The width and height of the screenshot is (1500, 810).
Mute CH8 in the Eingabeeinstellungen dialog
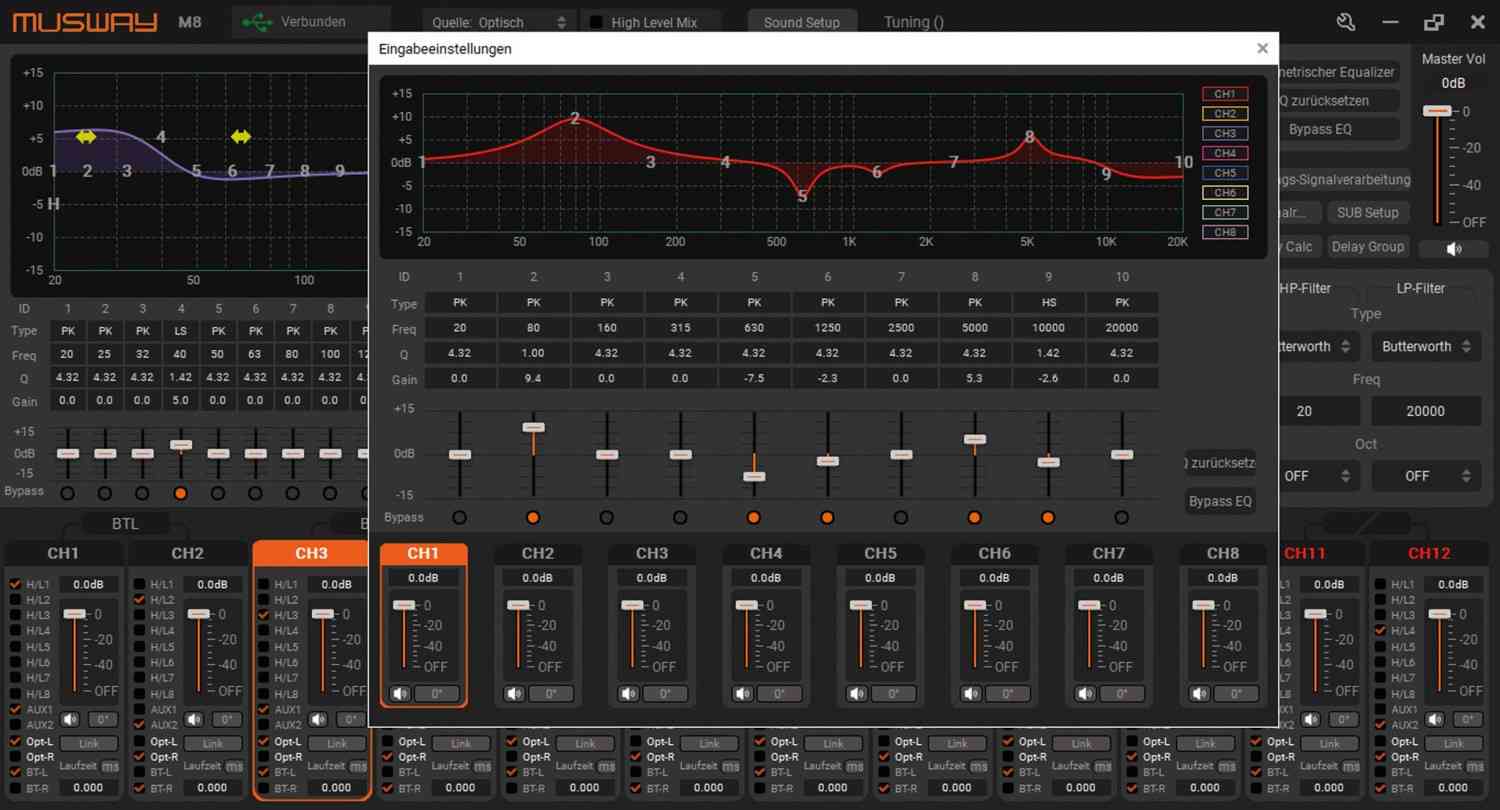1199,693
